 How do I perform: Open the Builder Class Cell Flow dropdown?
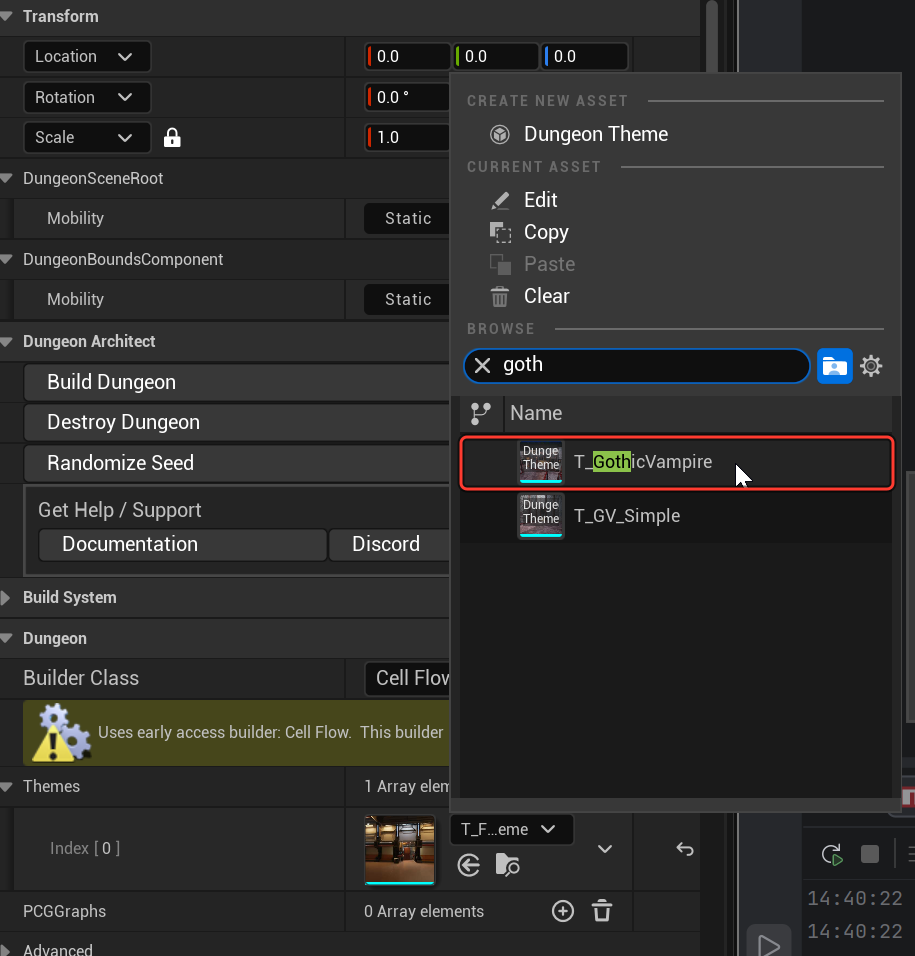click(408, 679)
